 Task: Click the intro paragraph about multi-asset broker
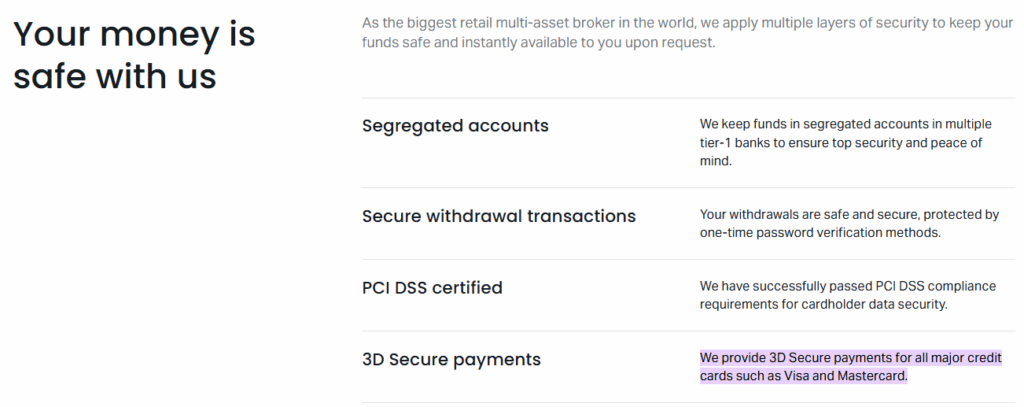click(x=687, y=34)
